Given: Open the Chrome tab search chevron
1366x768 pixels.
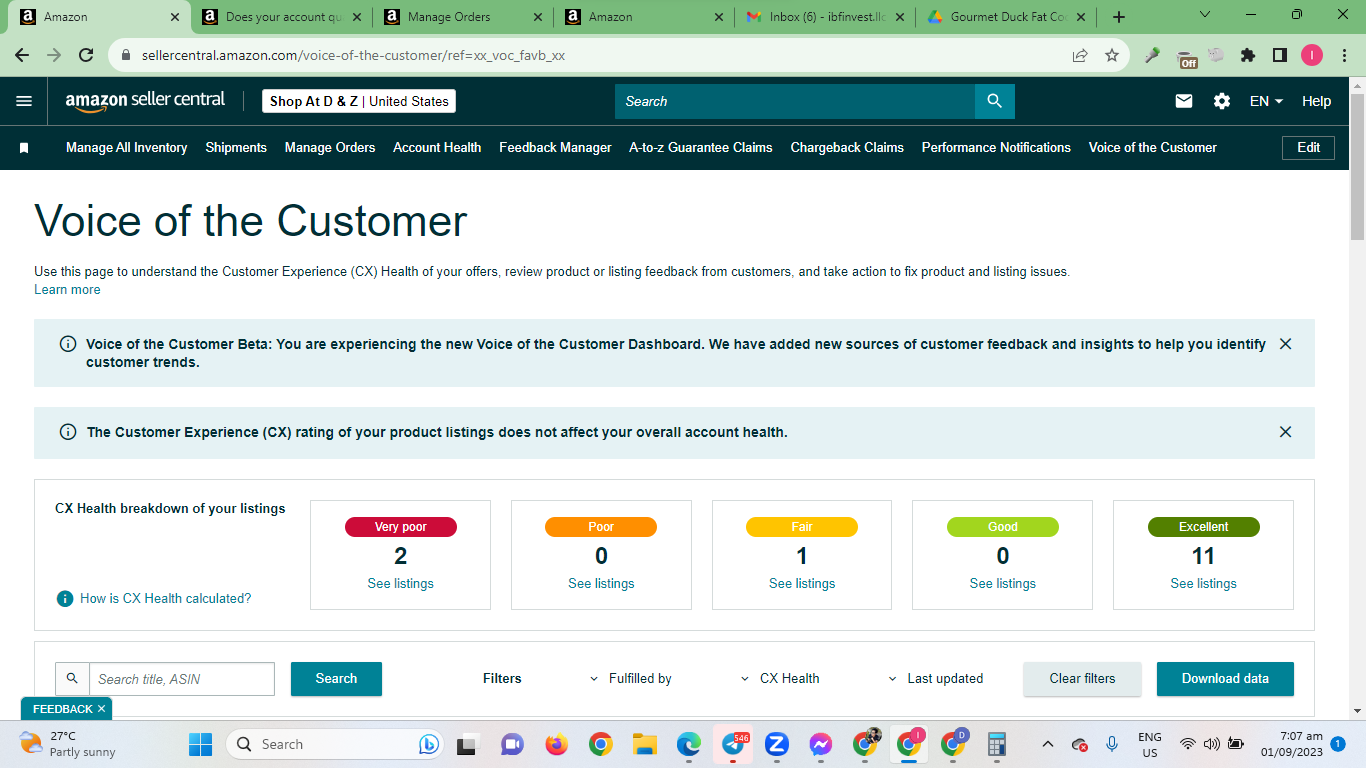Looking at the screenshot, I should 1204,15.
